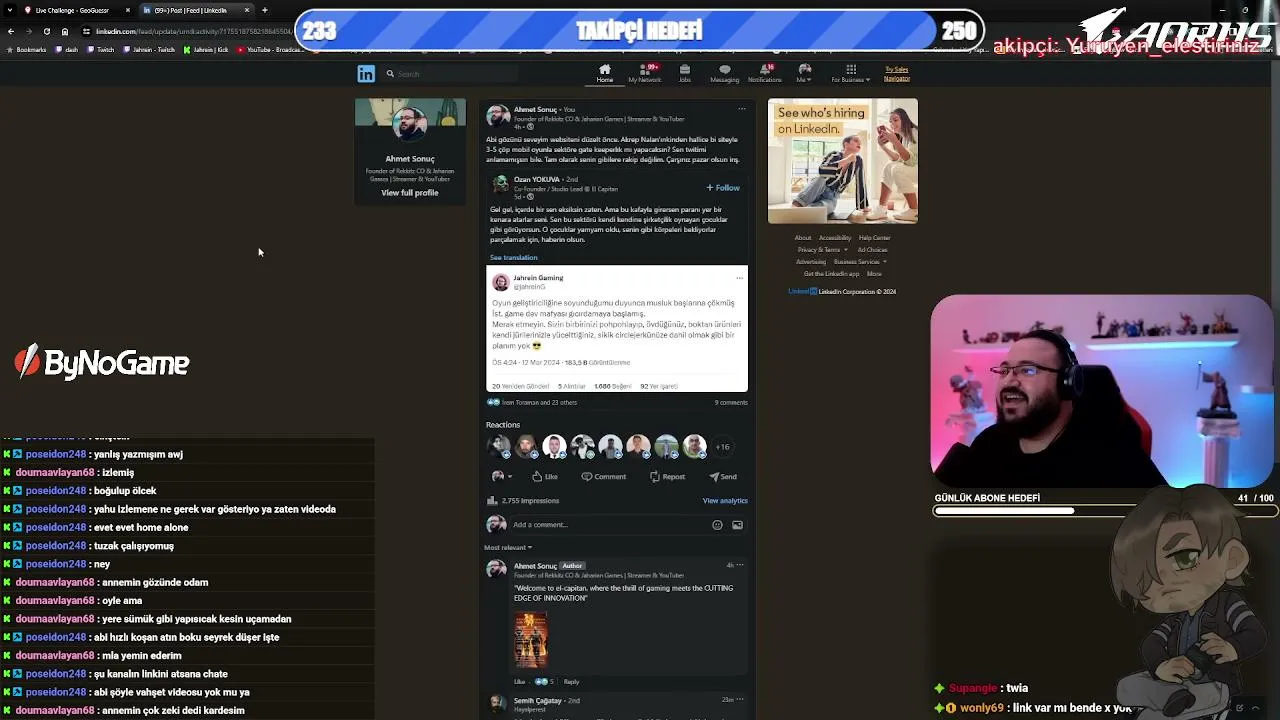Screen dimensions: 1280x720
Task: Send the post via message
Action: click(x=723, y=476)
